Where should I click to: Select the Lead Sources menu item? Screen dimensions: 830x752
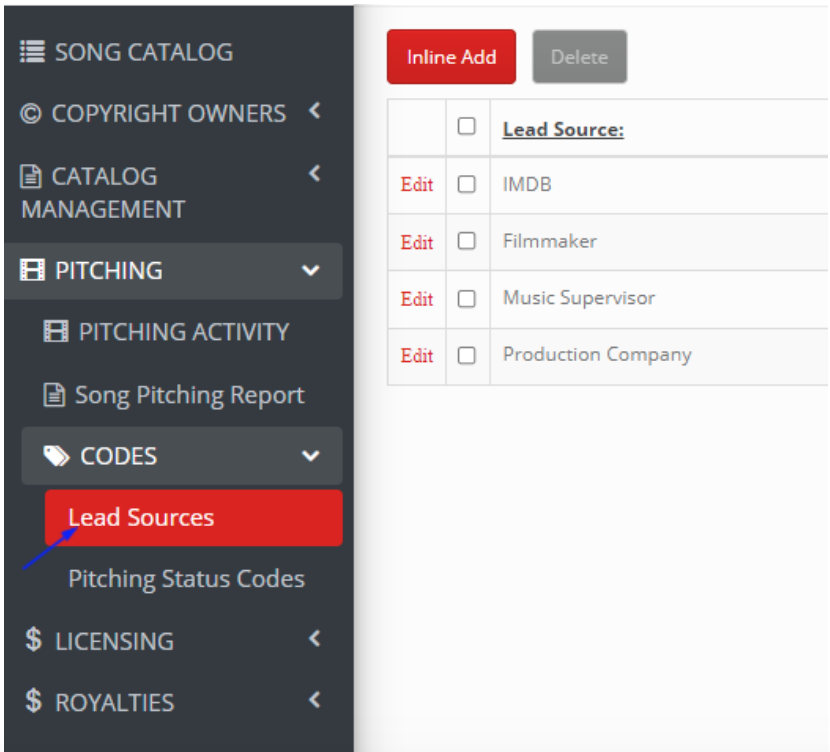click(194, 518)
